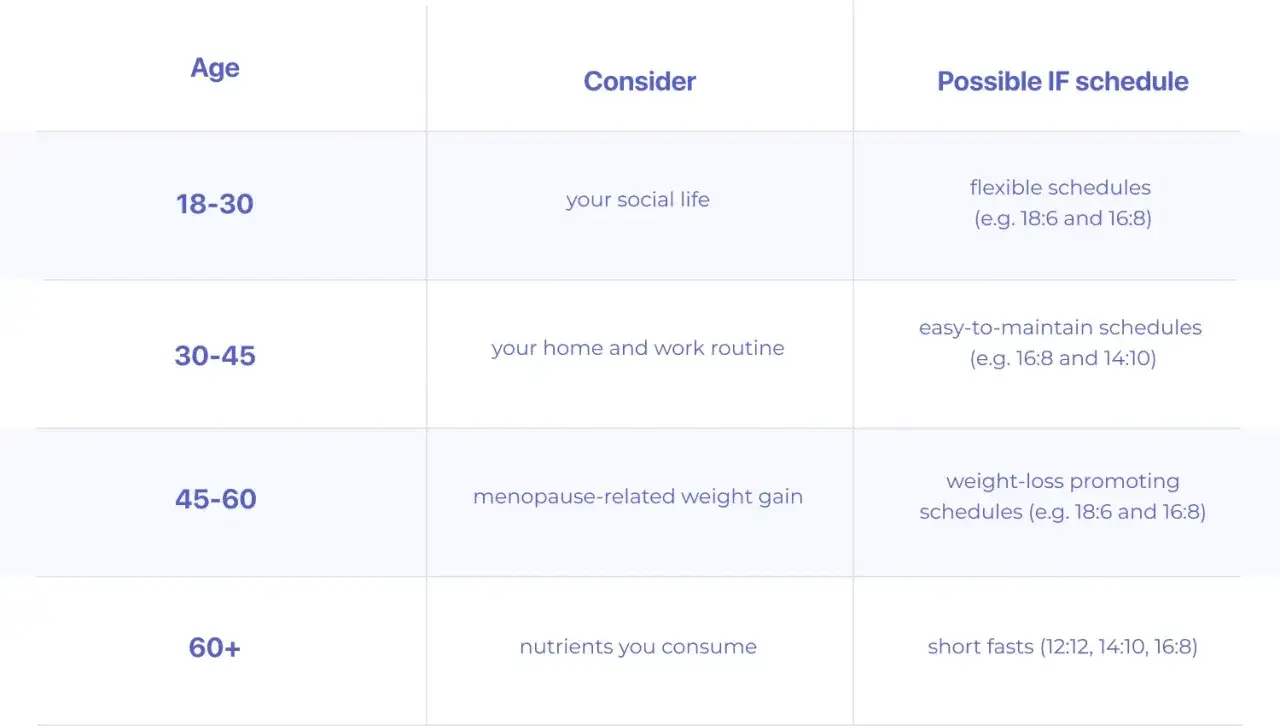This screenshot has height=726, width=1280.
Task: Click the Possible IF schedule header
Action: (x=1062, y=81)
